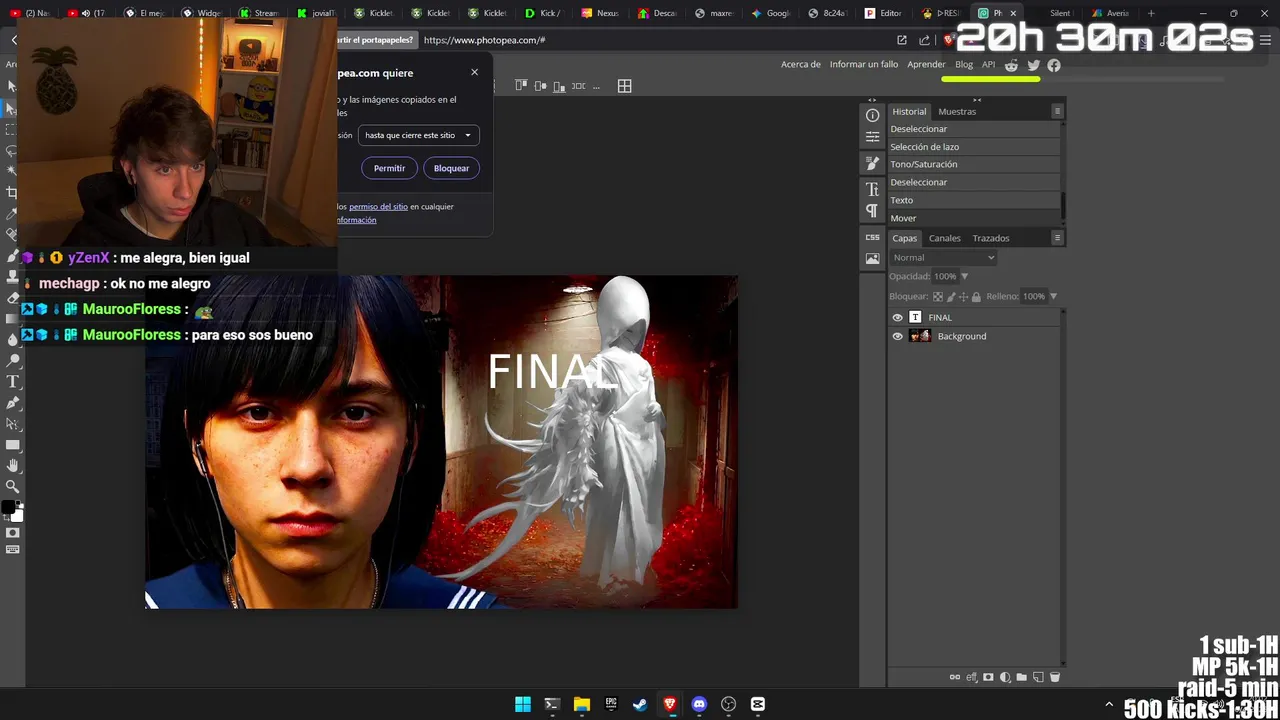Open the Blog link
The width and height of the screenshot is (1280, 720).
[964, 64]
